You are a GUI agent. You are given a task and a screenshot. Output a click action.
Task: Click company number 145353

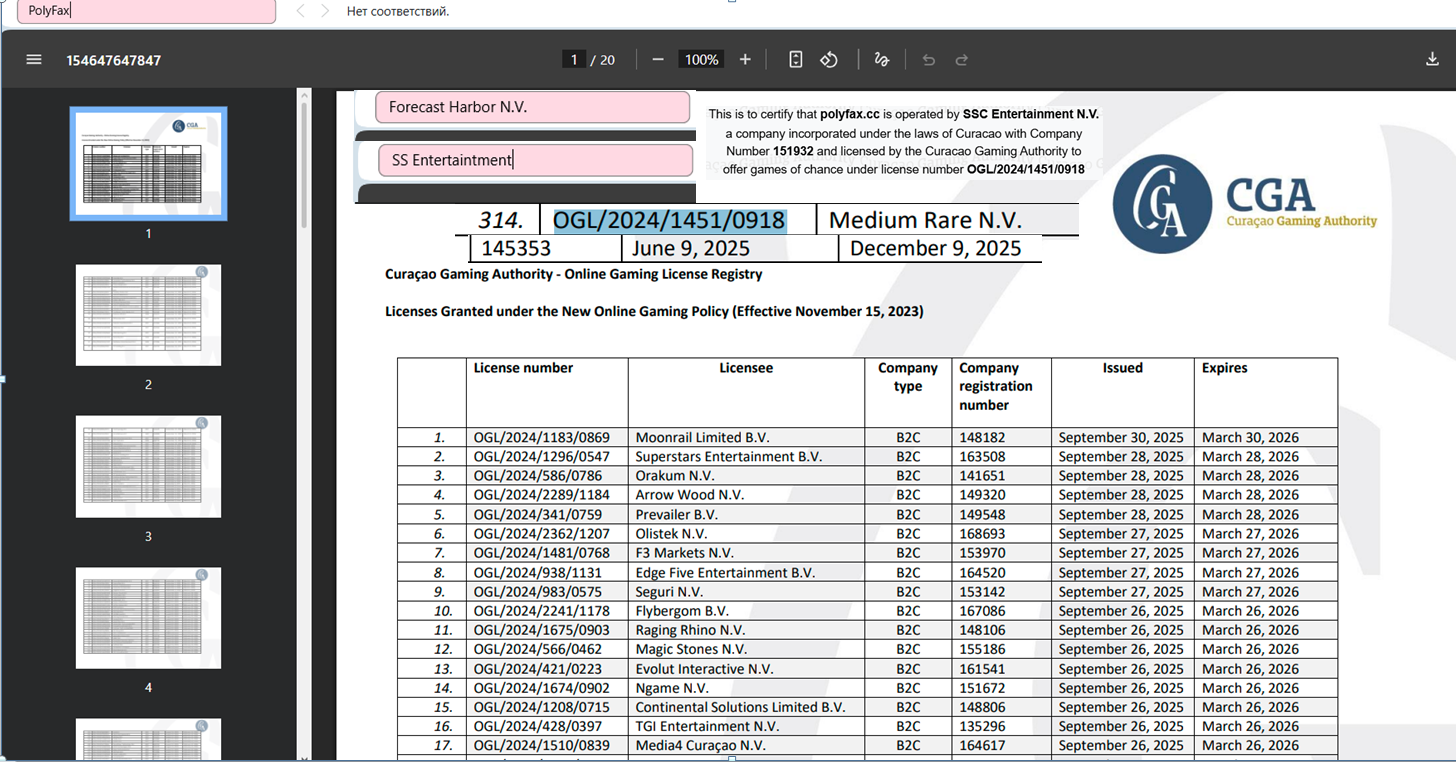[x=516, y=248]
